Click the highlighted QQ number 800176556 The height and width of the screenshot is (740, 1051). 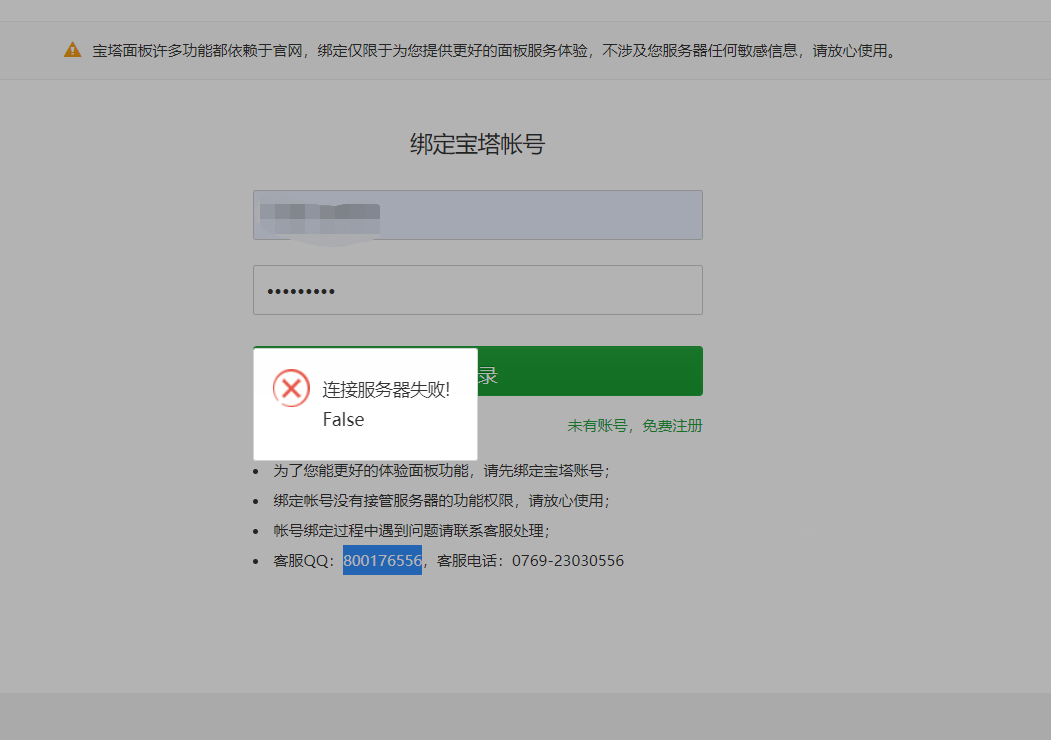point(383,560)
